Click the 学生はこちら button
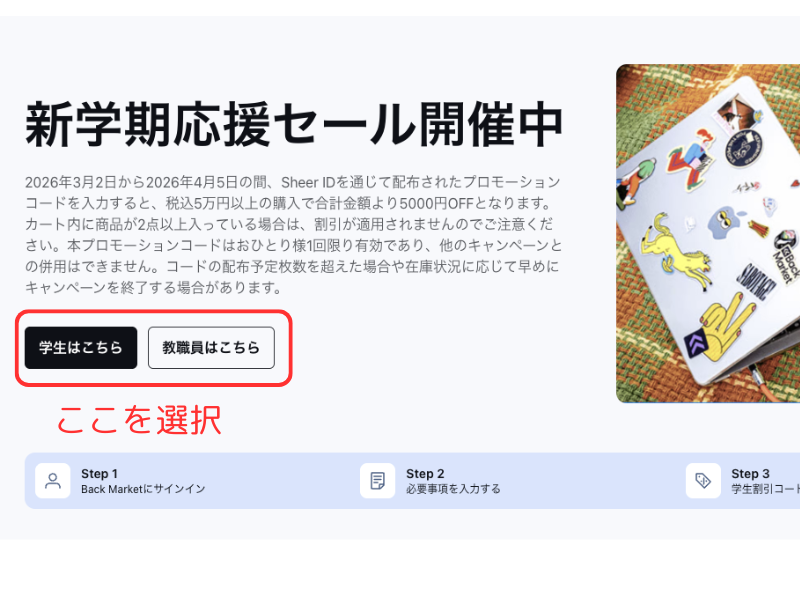The image size is (800, 600). coord(81,348)
